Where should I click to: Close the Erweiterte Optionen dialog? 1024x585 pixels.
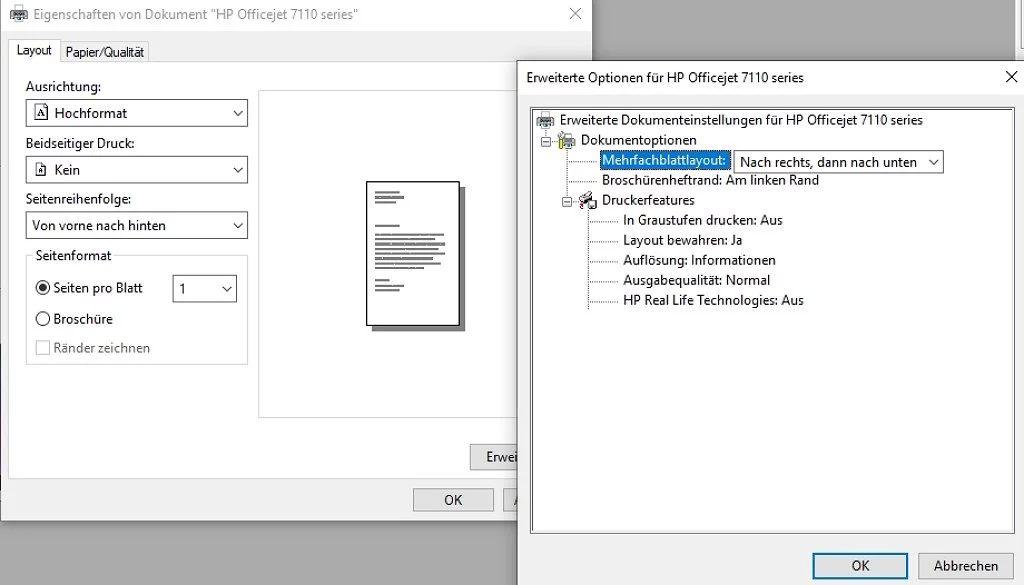[1011, 77]
